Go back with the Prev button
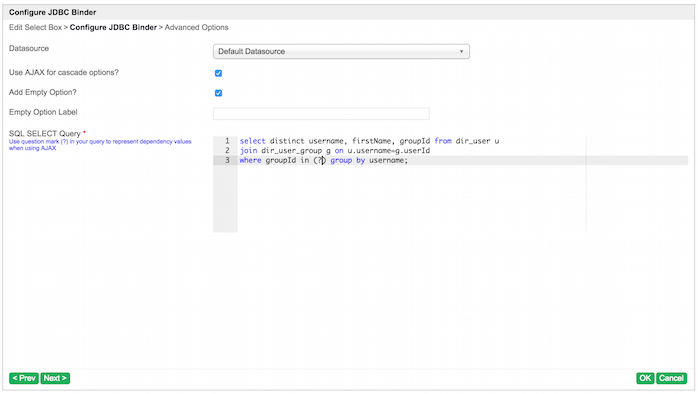The image size is (698, 394). pyautogui.click(x=24, y=378)
